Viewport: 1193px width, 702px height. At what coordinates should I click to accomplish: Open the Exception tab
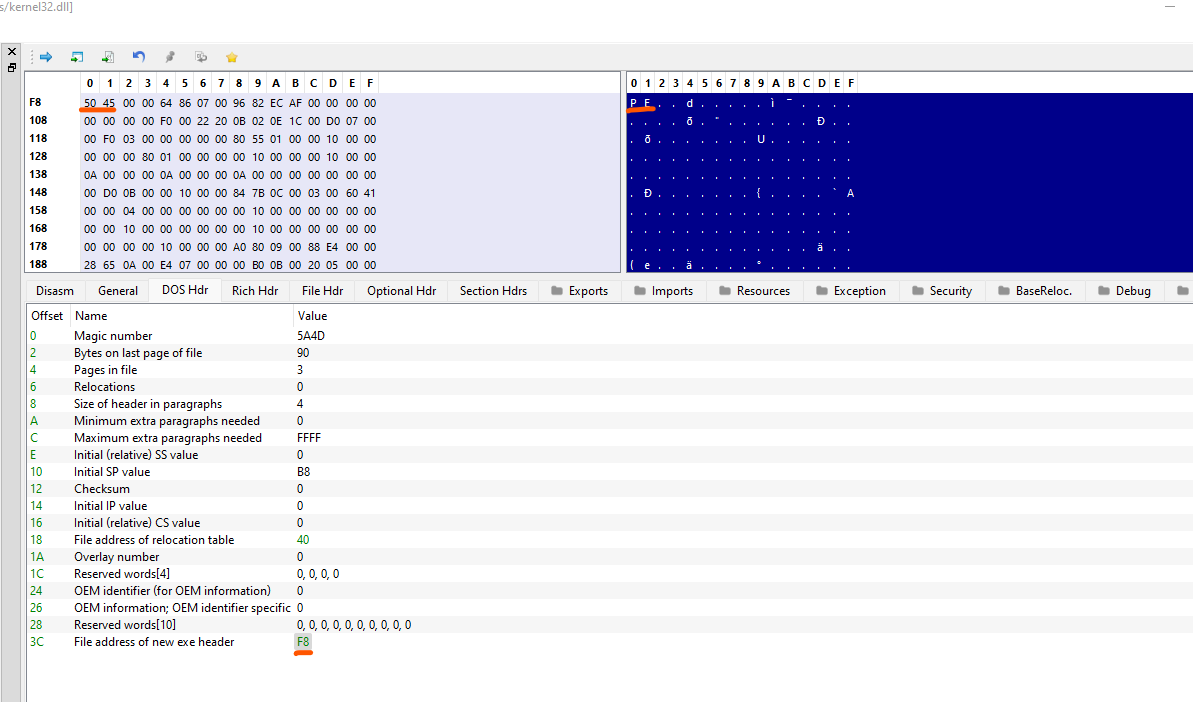(x=851, y=291)
